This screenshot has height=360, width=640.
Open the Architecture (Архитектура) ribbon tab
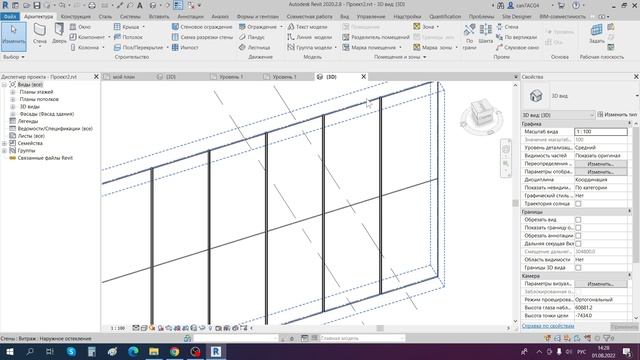[x=38, y=17]
